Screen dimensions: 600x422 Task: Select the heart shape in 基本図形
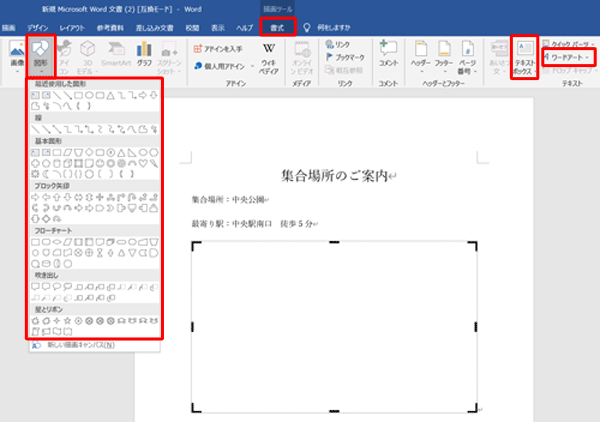143,163
